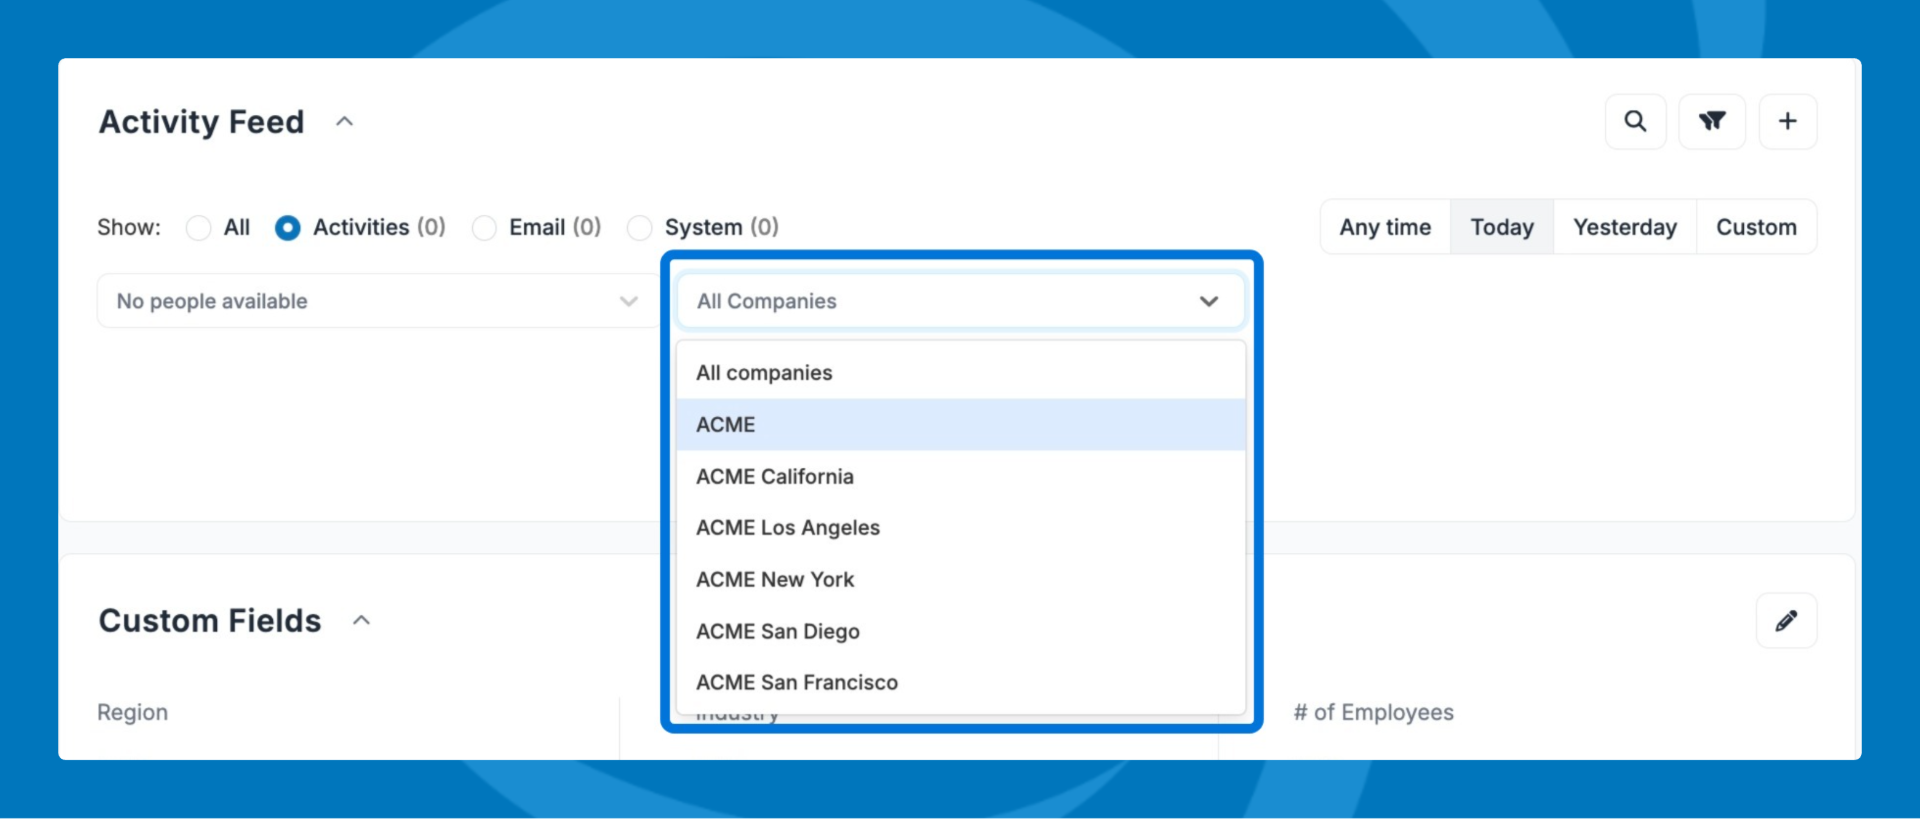This screenshot has height=819, width=1920.
Task: Choose ACME New York option
Action: point(960,580)
